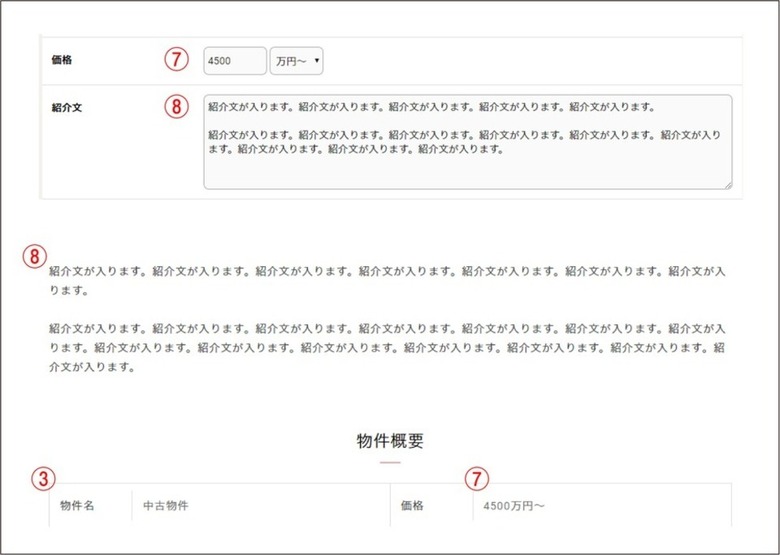Click first preview paragraph of 紹介文
This screenshot has height=555, width=780.
click(387, 281)
